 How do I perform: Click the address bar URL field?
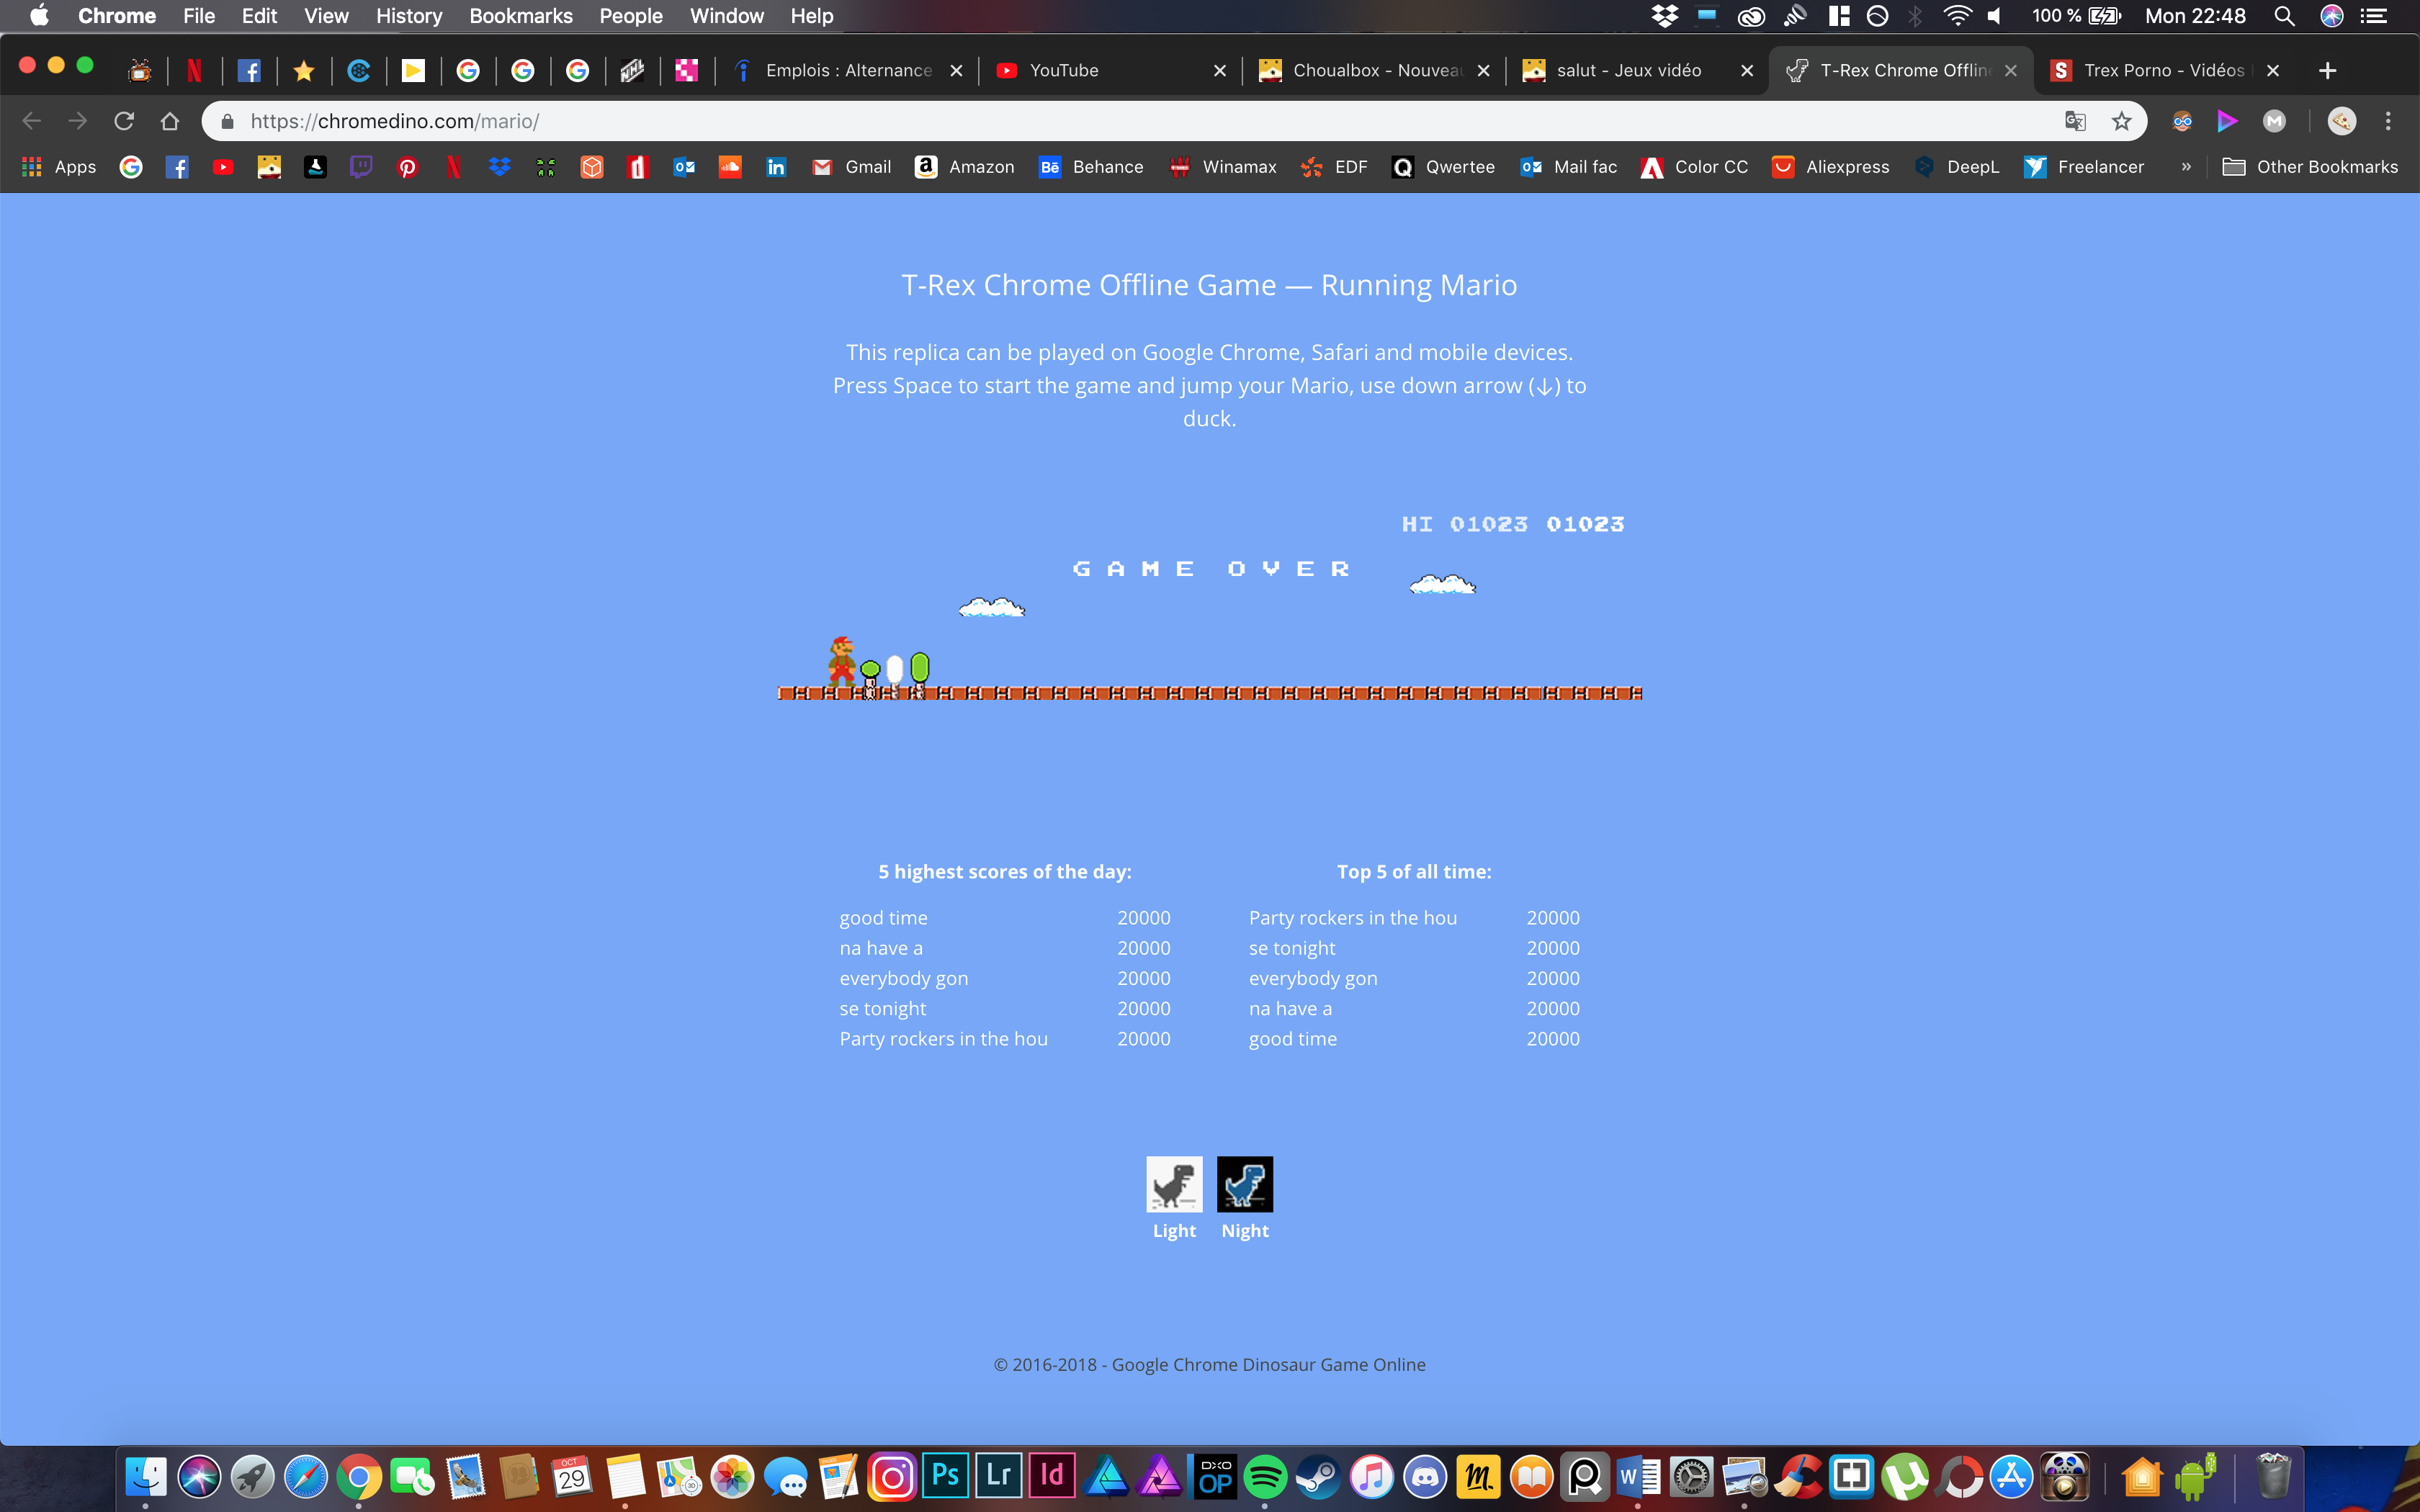point(1100,121)
